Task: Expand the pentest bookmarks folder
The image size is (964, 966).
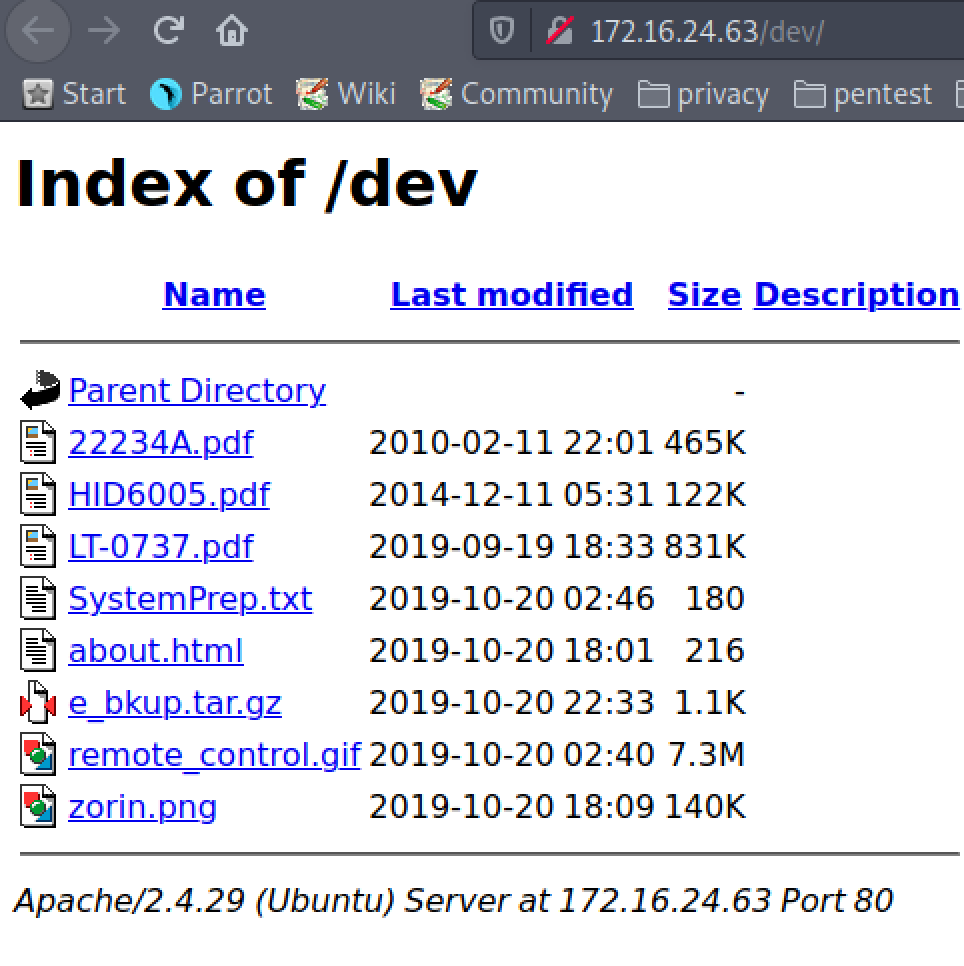Action: (863, 94)
